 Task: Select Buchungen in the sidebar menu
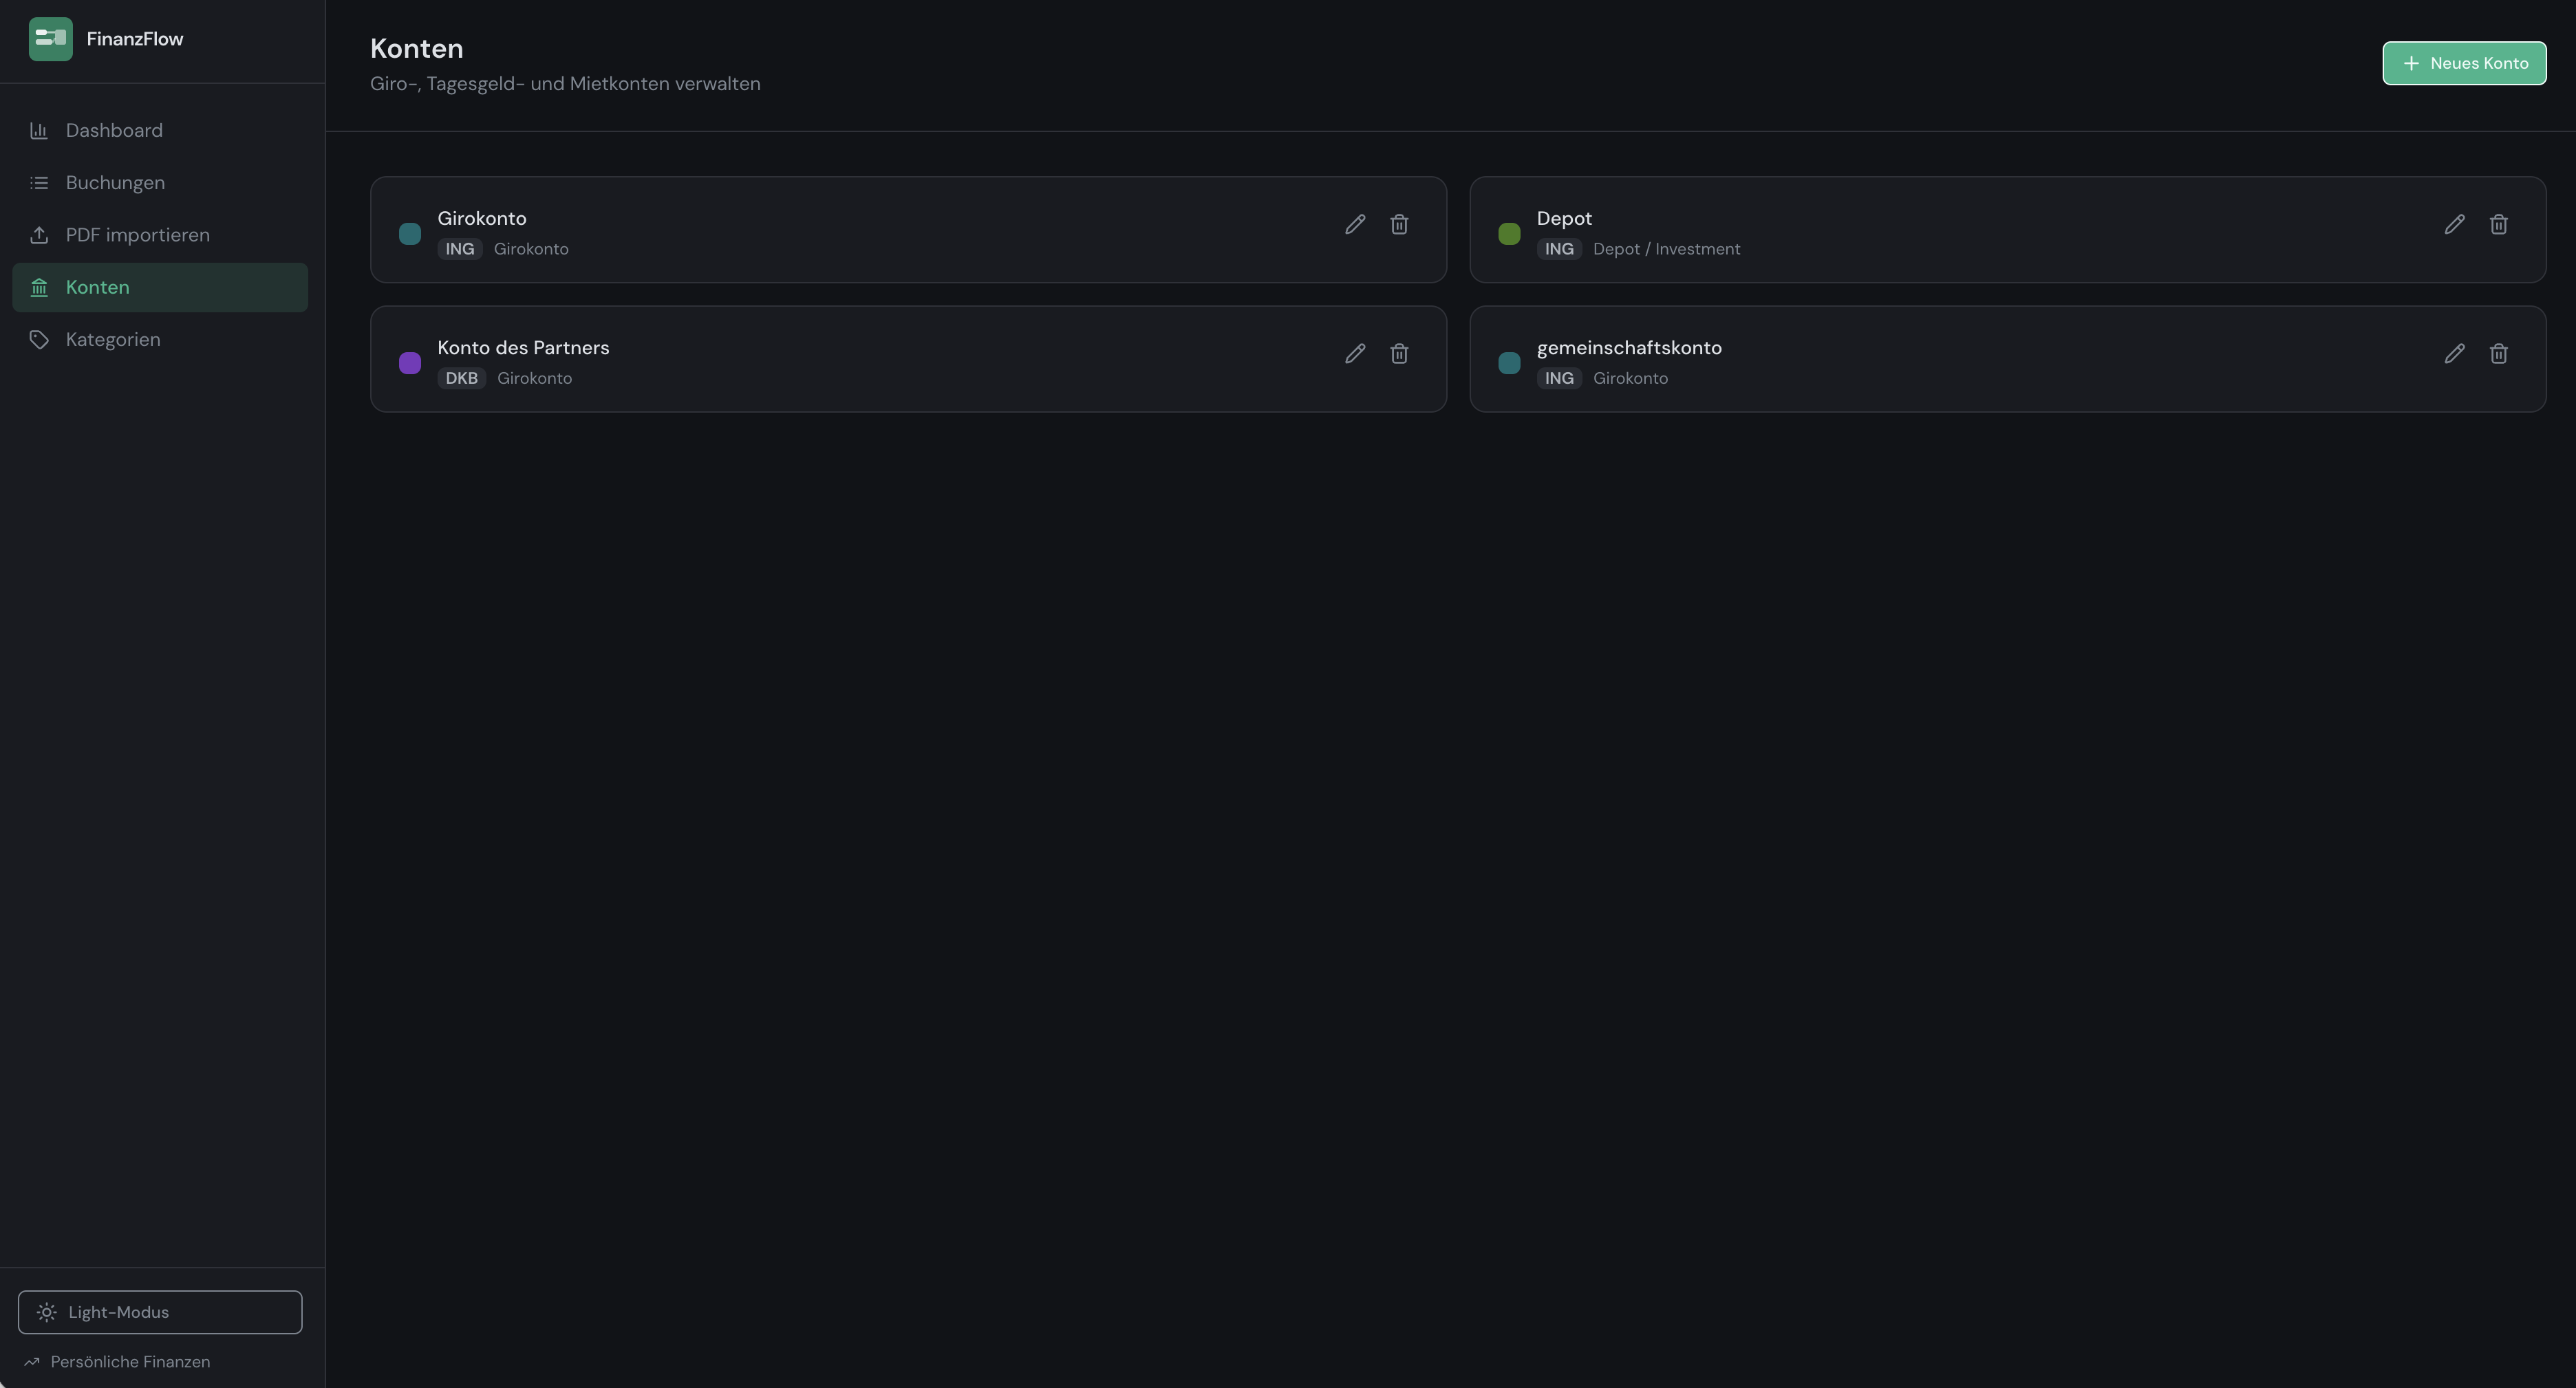115,182
